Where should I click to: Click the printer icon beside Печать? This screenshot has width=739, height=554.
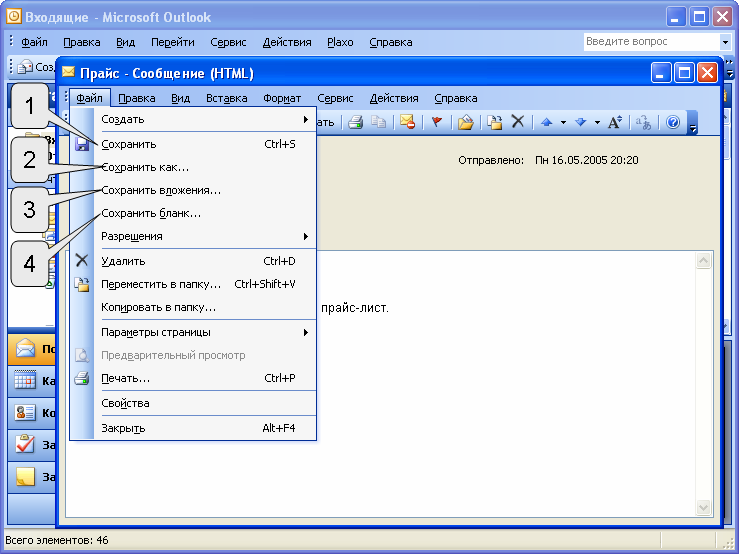coord(82,378)
